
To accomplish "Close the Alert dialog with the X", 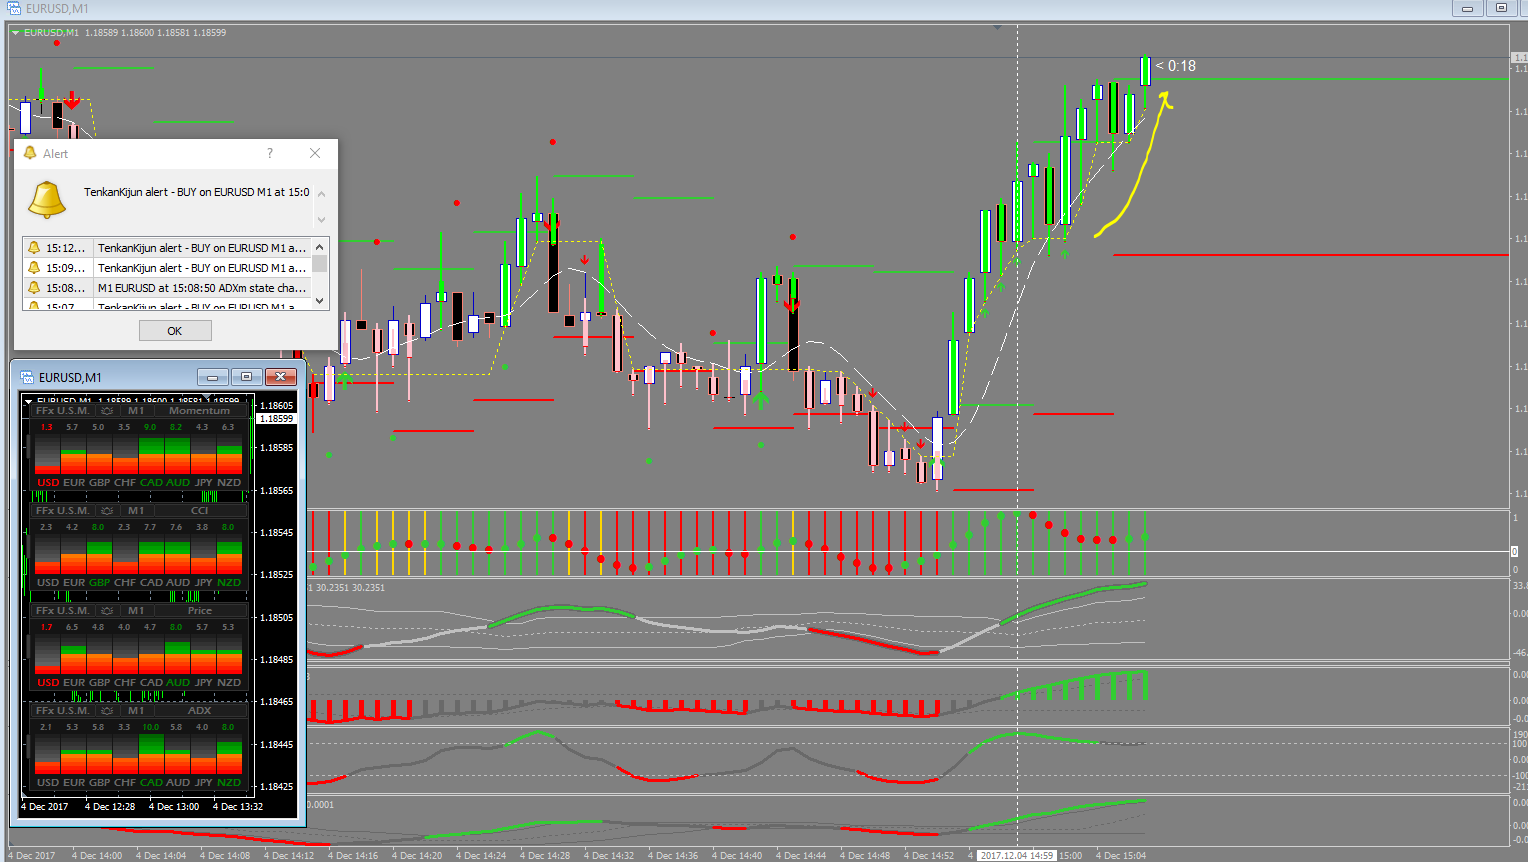I will [315, 153].
